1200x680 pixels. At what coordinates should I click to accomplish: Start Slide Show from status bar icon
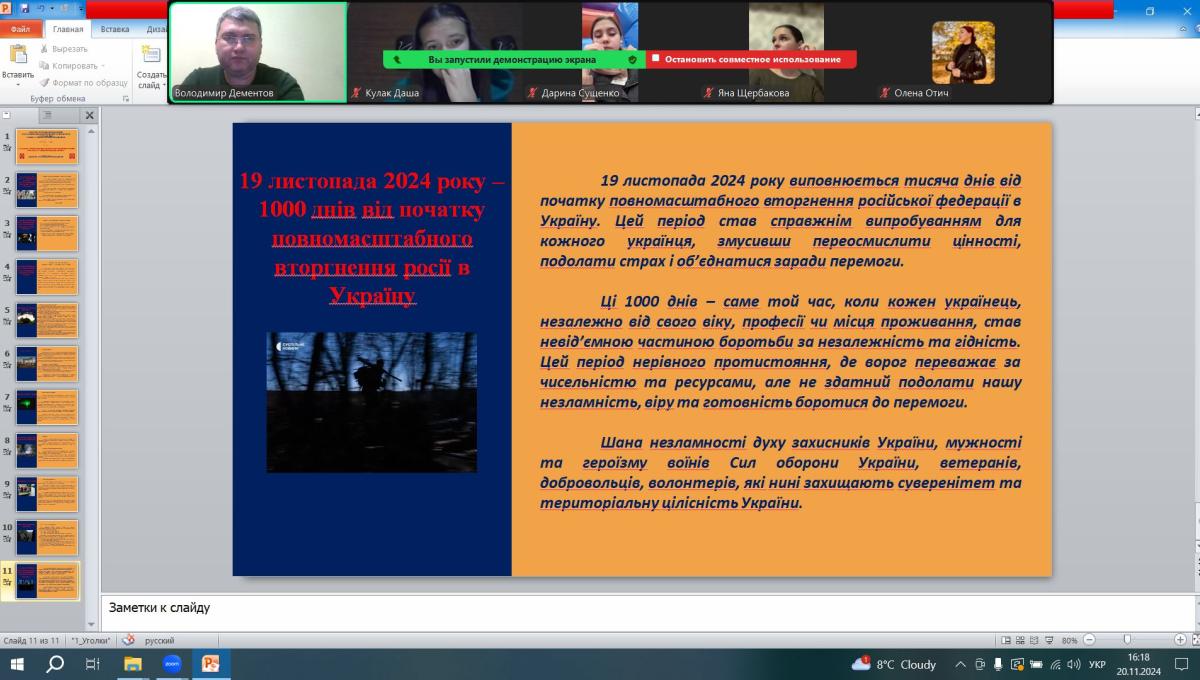click(x=1050, y=640)
